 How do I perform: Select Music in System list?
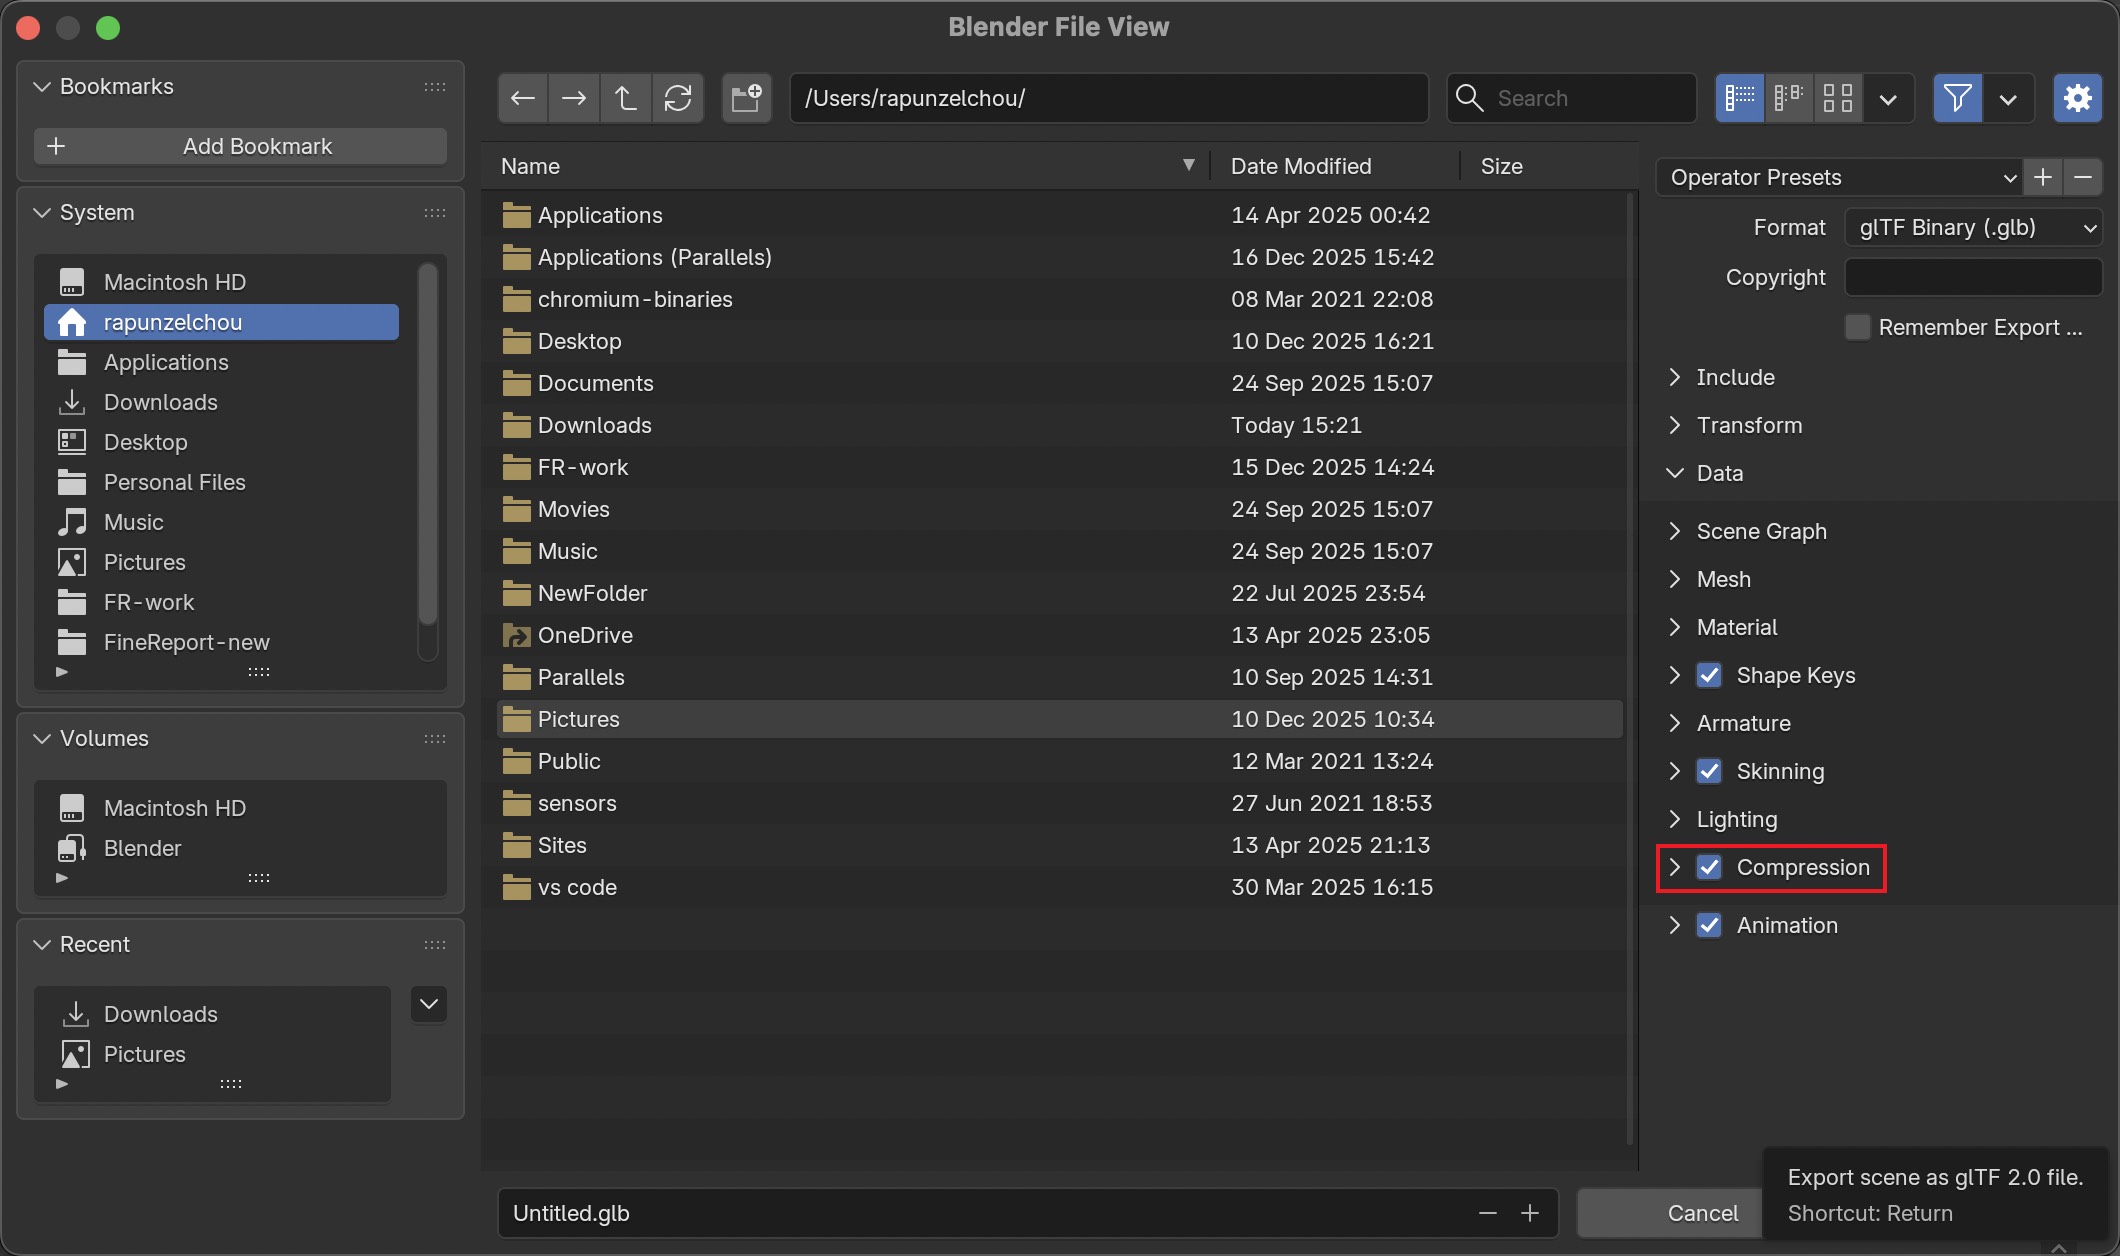tap(222, 522)
